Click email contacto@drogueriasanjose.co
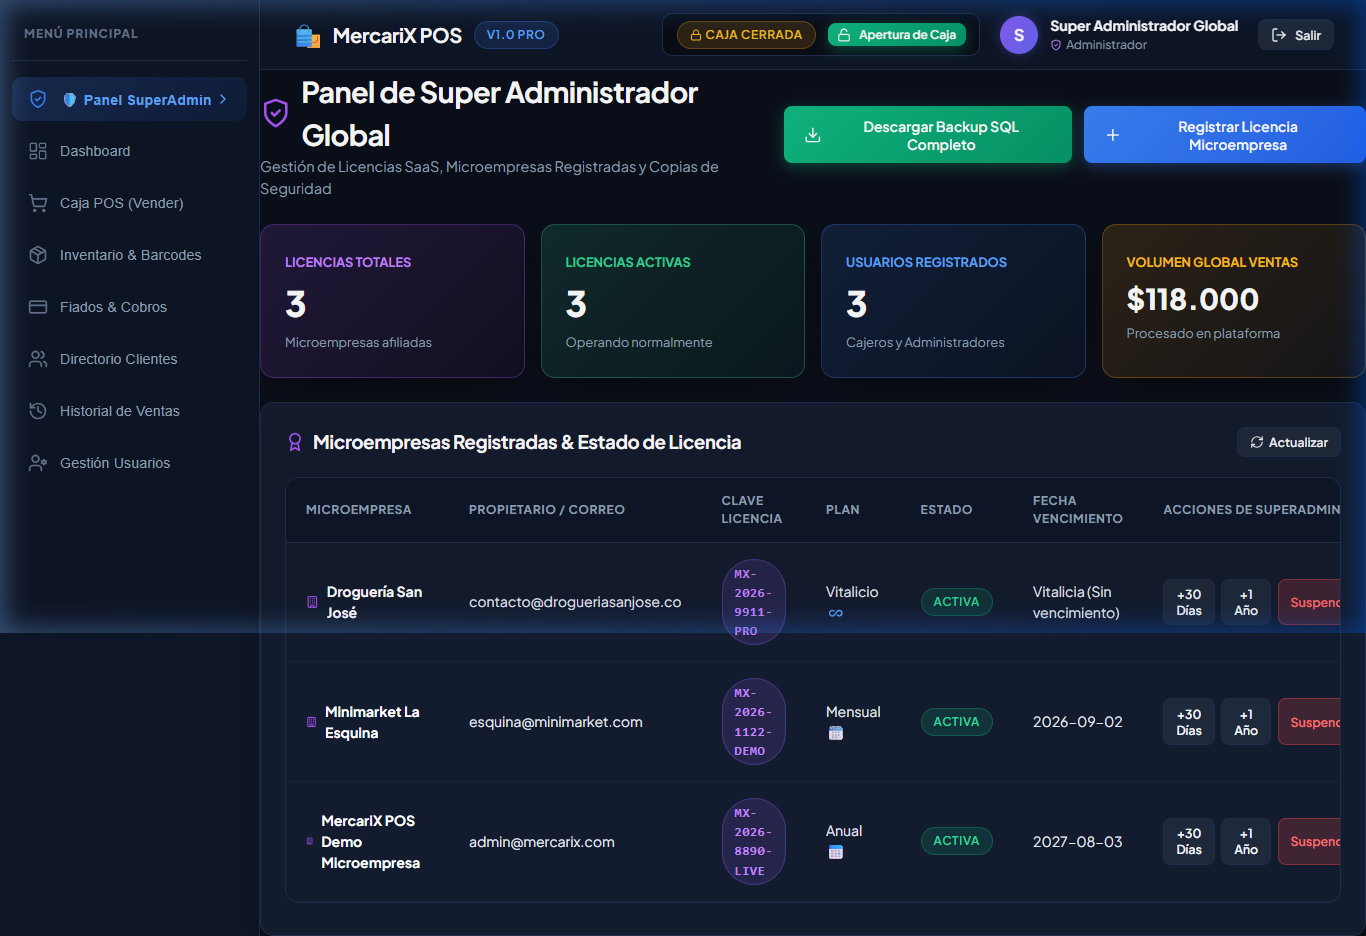The width and height of the screenshot is (1366, 936). point(575,602)
